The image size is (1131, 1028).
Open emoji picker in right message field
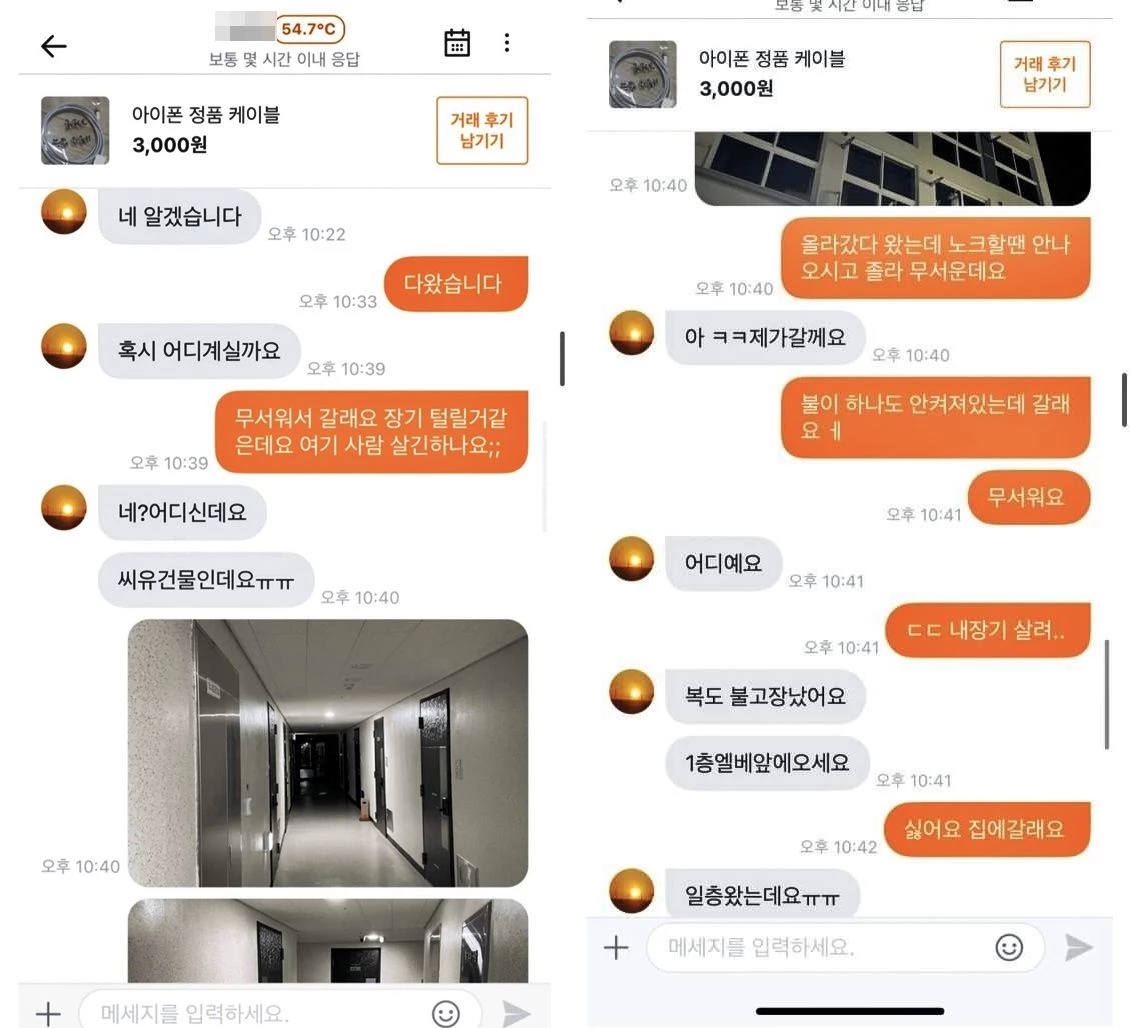click(x=1009, y=947)
